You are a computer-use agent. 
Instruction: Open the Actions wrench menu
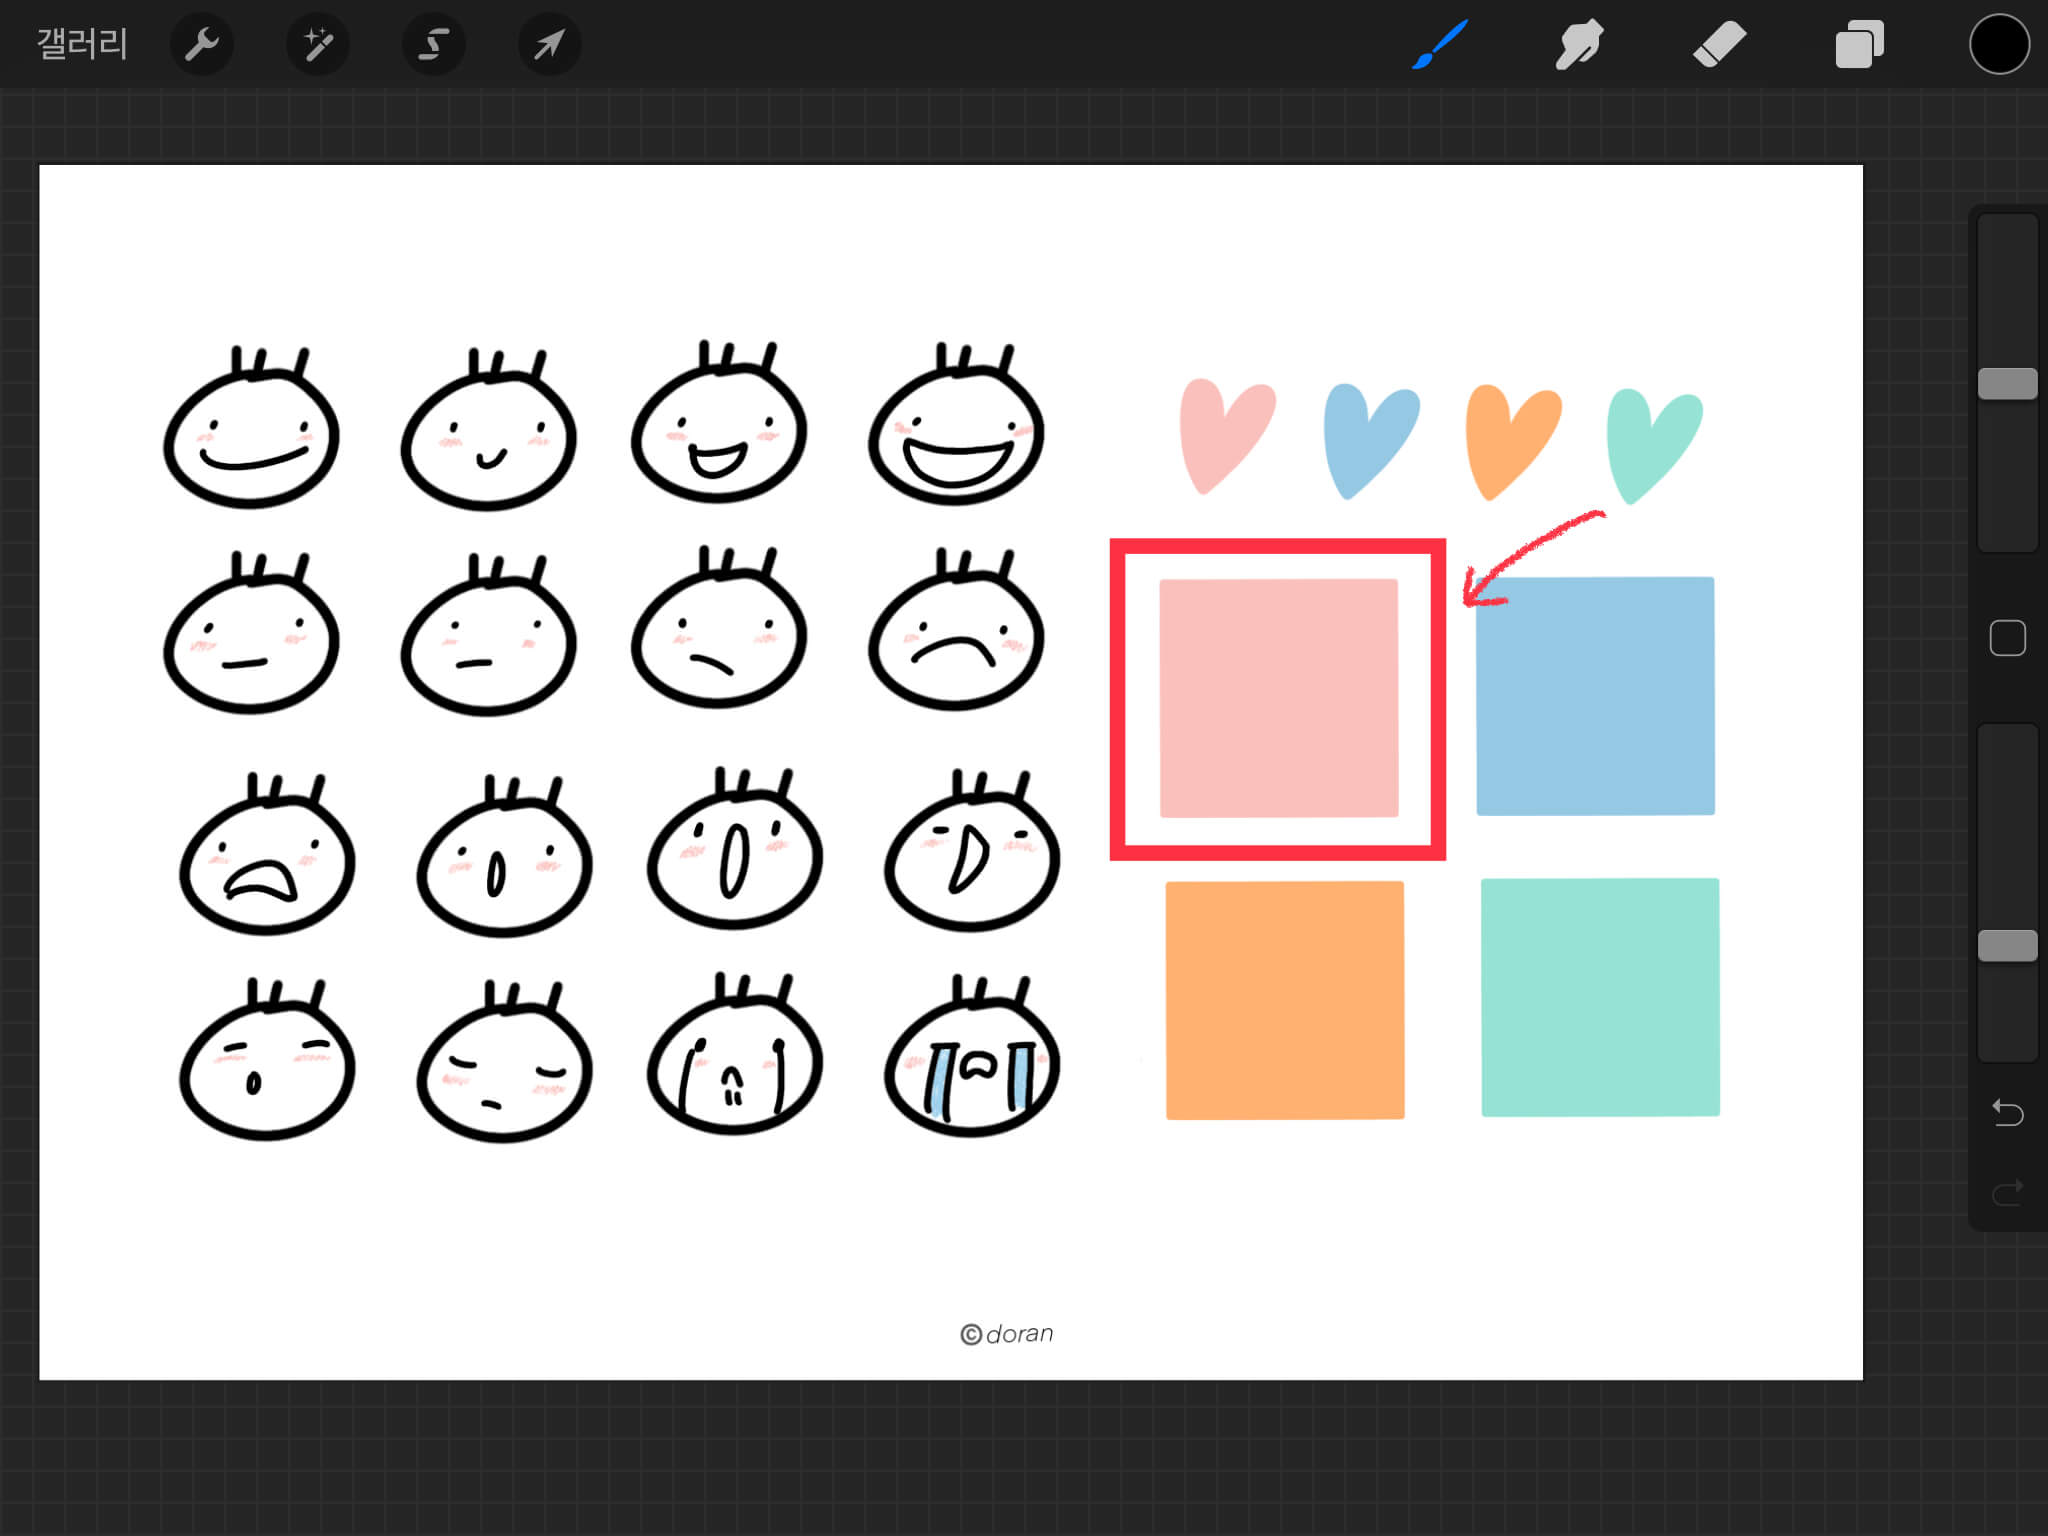[202, 45]
